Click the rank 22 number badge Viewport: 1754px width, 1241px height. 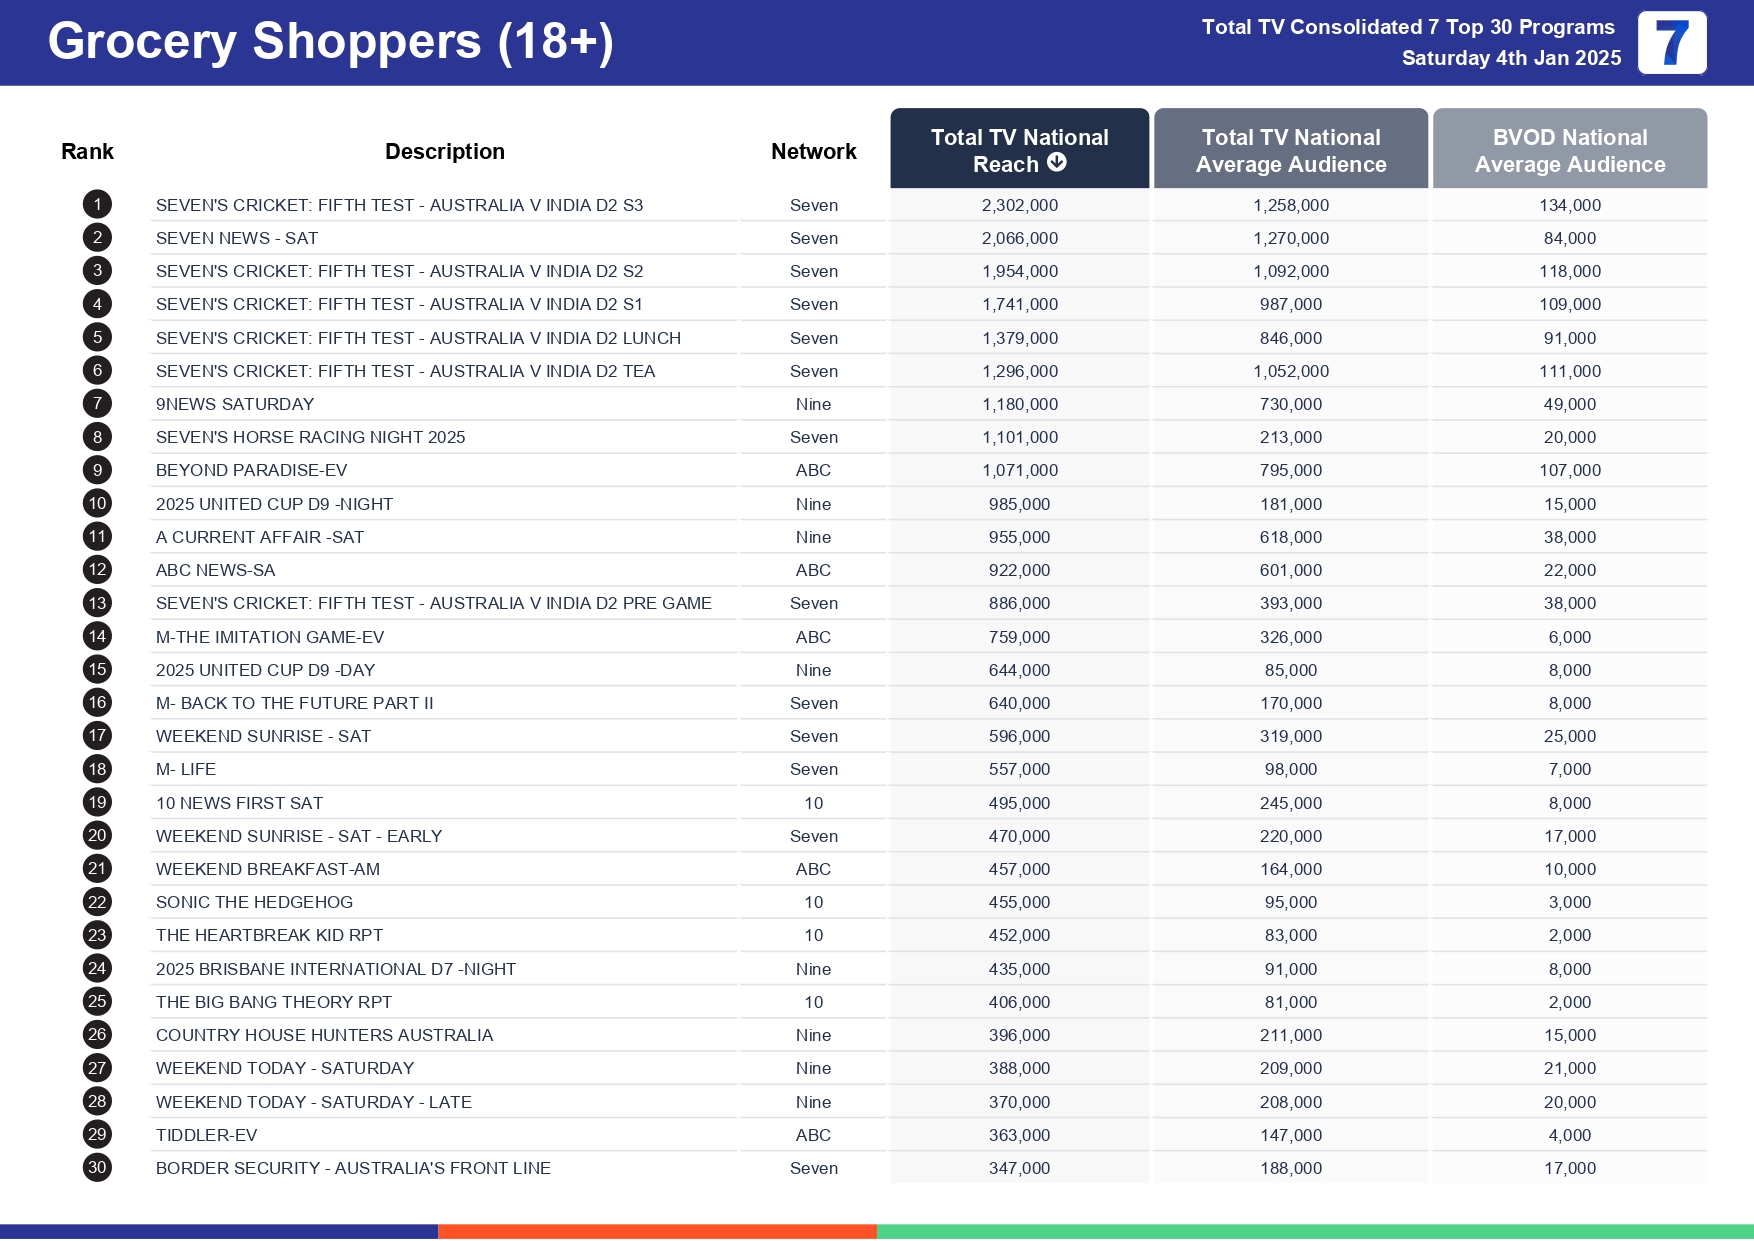(97, 902)
